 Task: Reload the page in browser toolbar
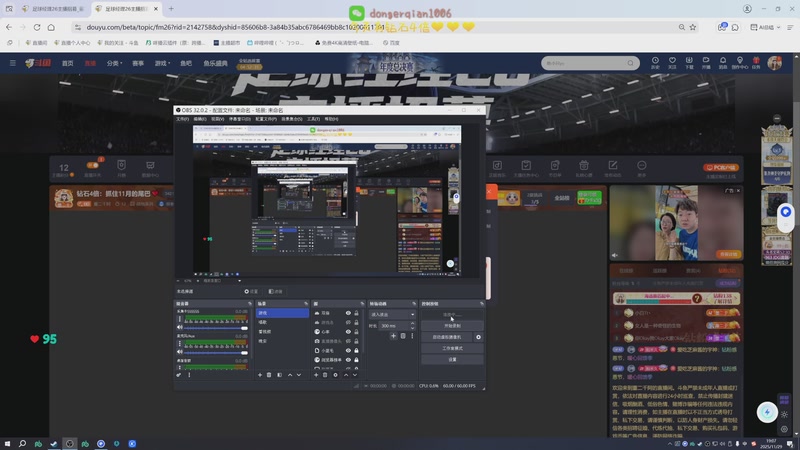pos(37,27)
